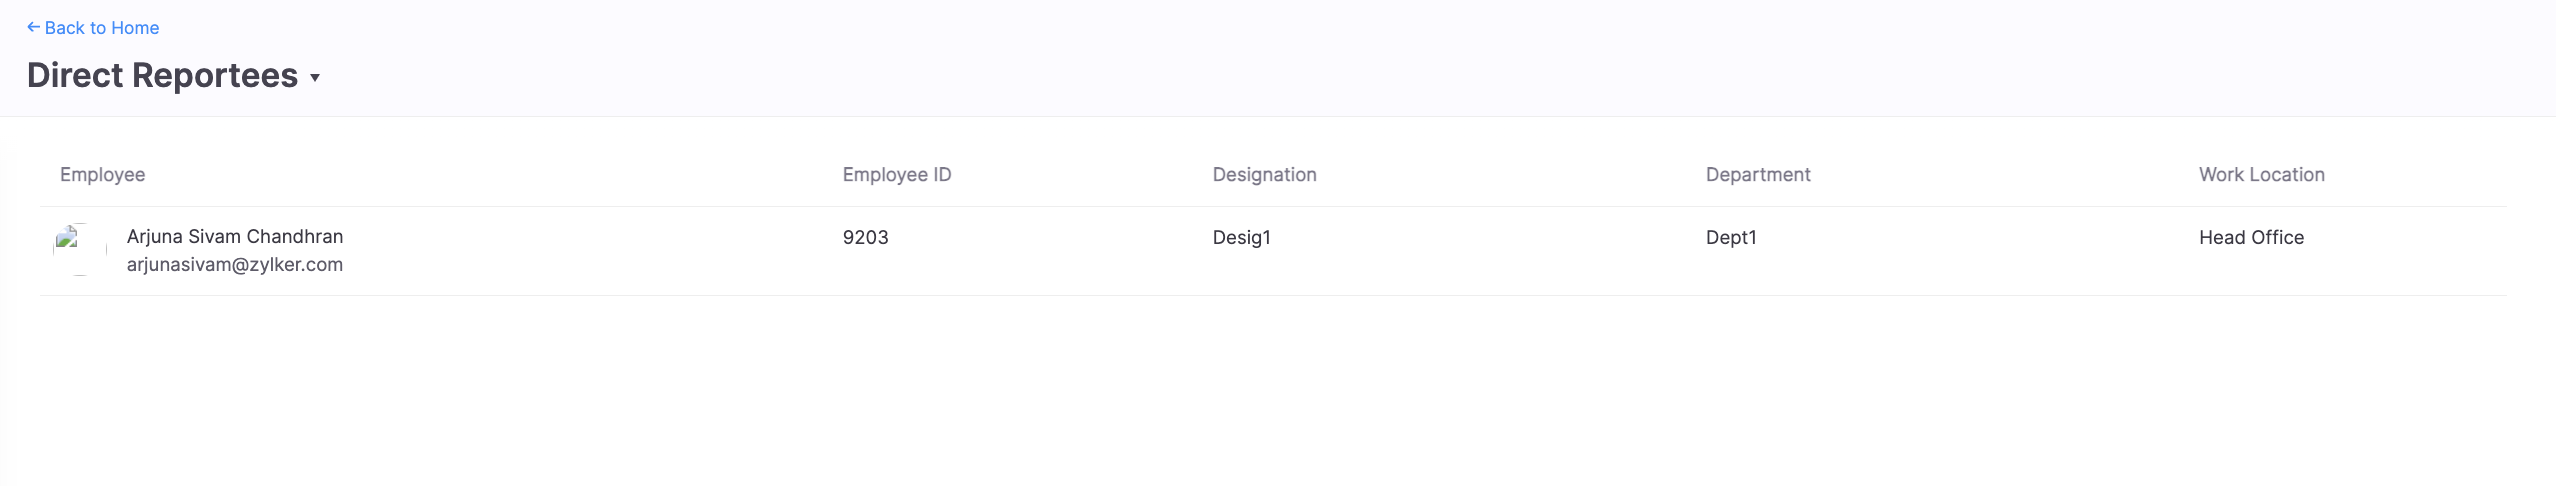
Task: Click the Direct Reportees heading text
Action: point(162,76)
